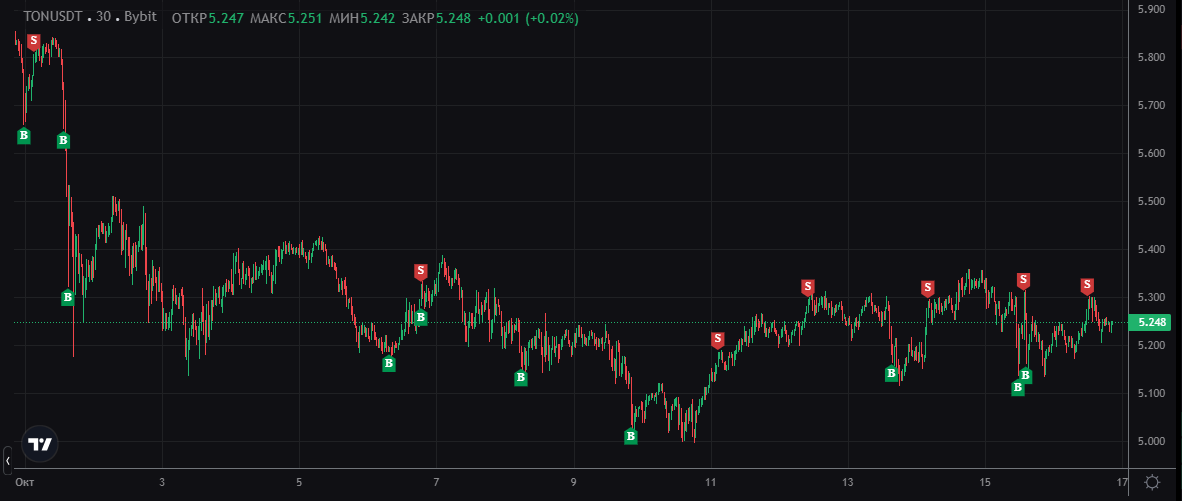
Task: Click the date 15 on time axis
Action: pos(985,482)
